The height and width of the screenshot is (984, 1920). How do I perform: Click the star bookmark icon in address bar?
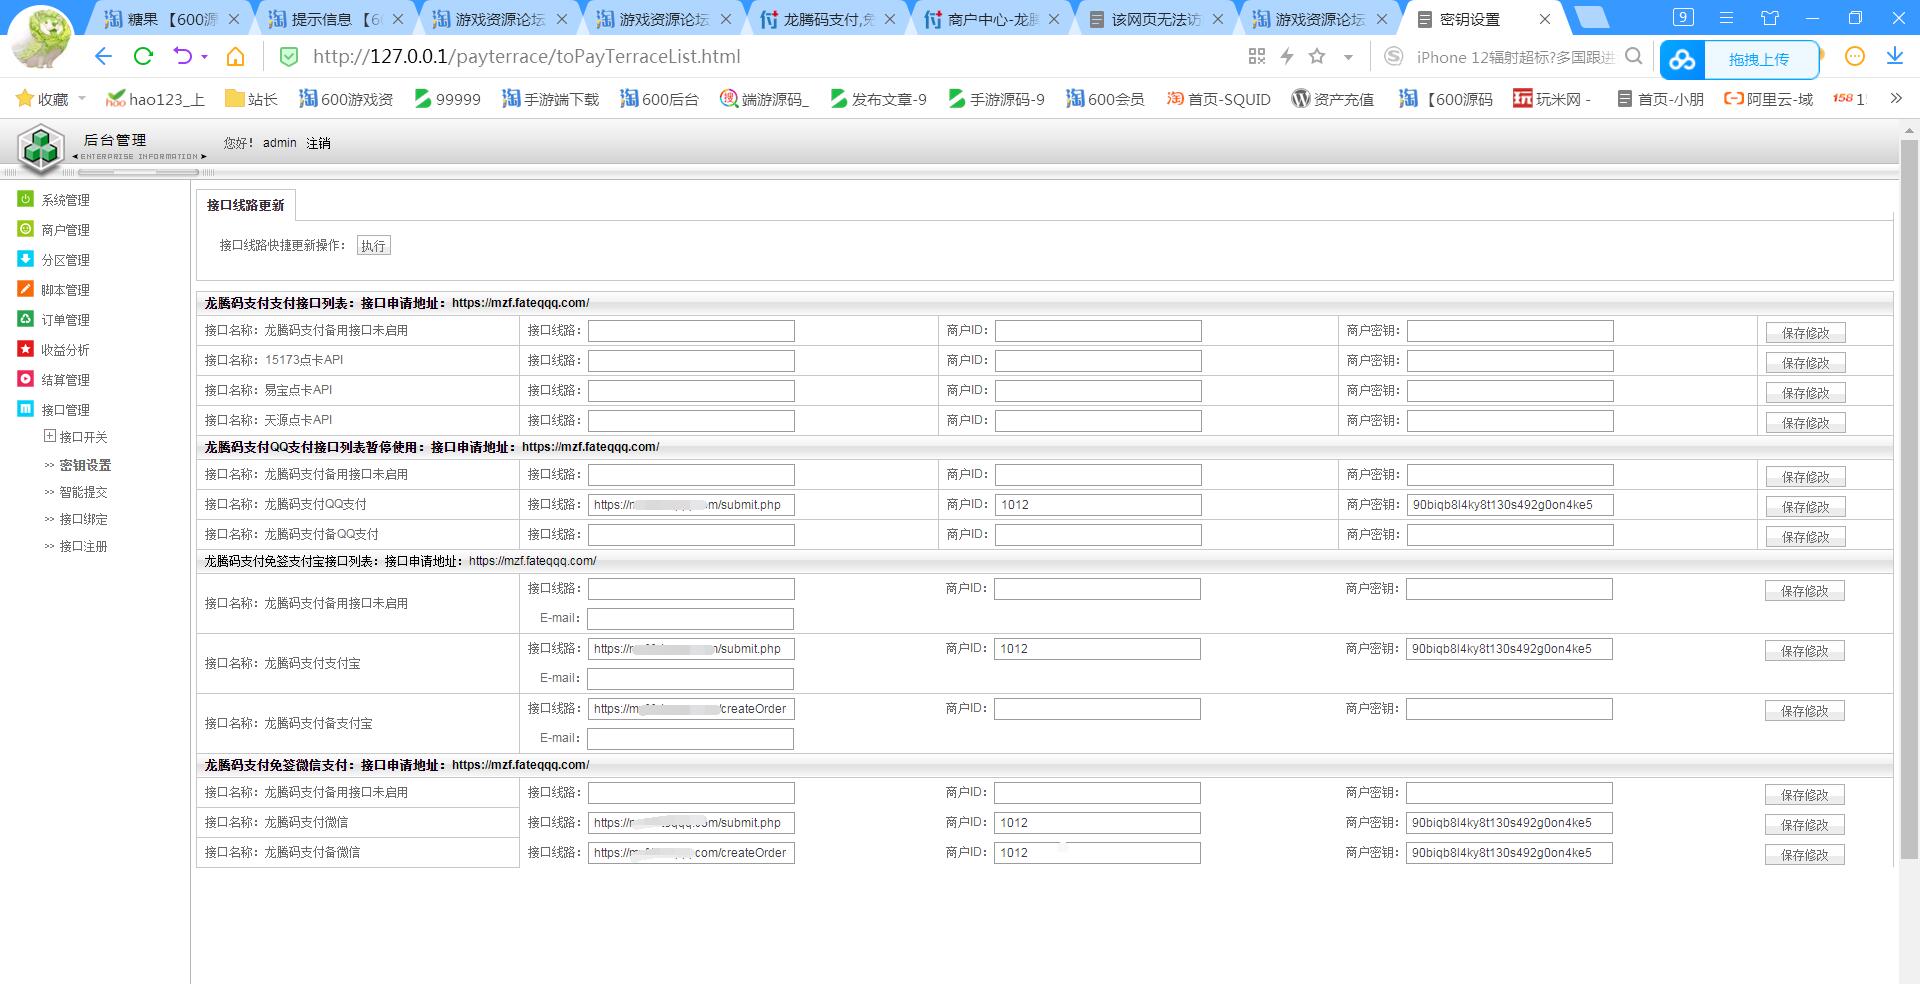coord(1317,57)
